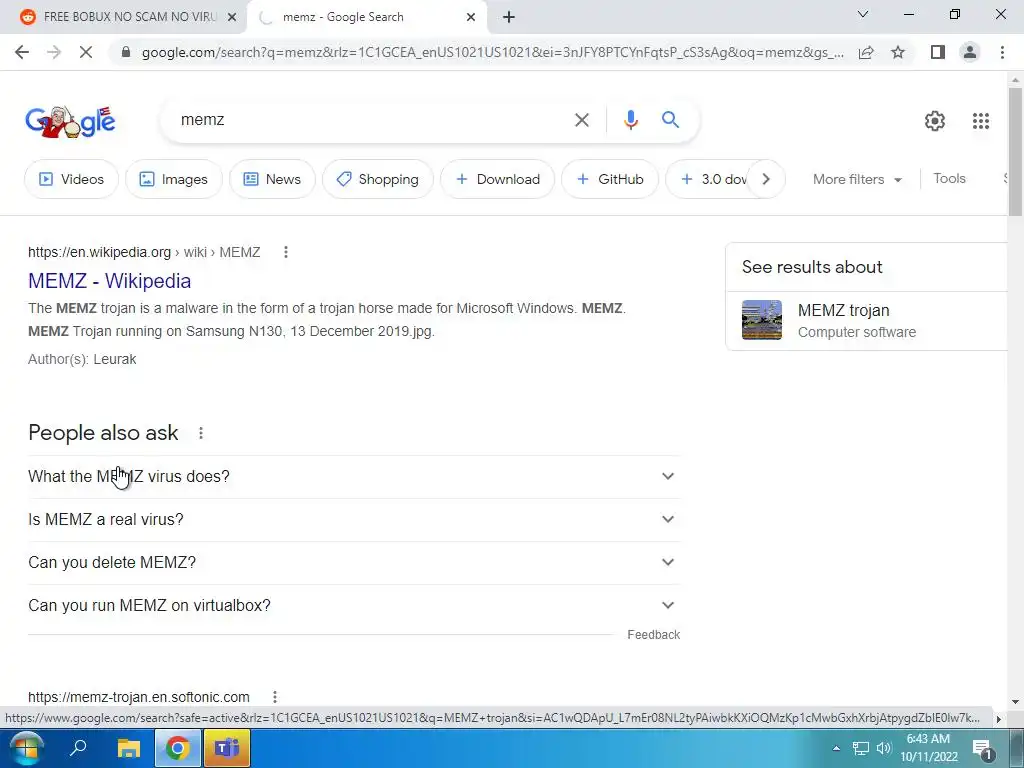Close the memz - Google Search tab

point(471,18)
